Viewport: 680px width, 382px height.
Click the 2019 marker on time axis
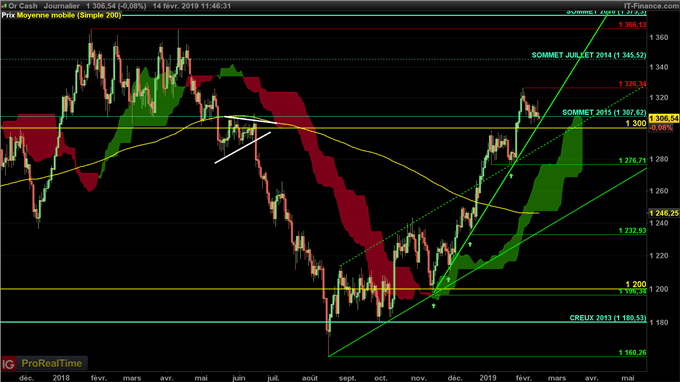tap(488, 378)
